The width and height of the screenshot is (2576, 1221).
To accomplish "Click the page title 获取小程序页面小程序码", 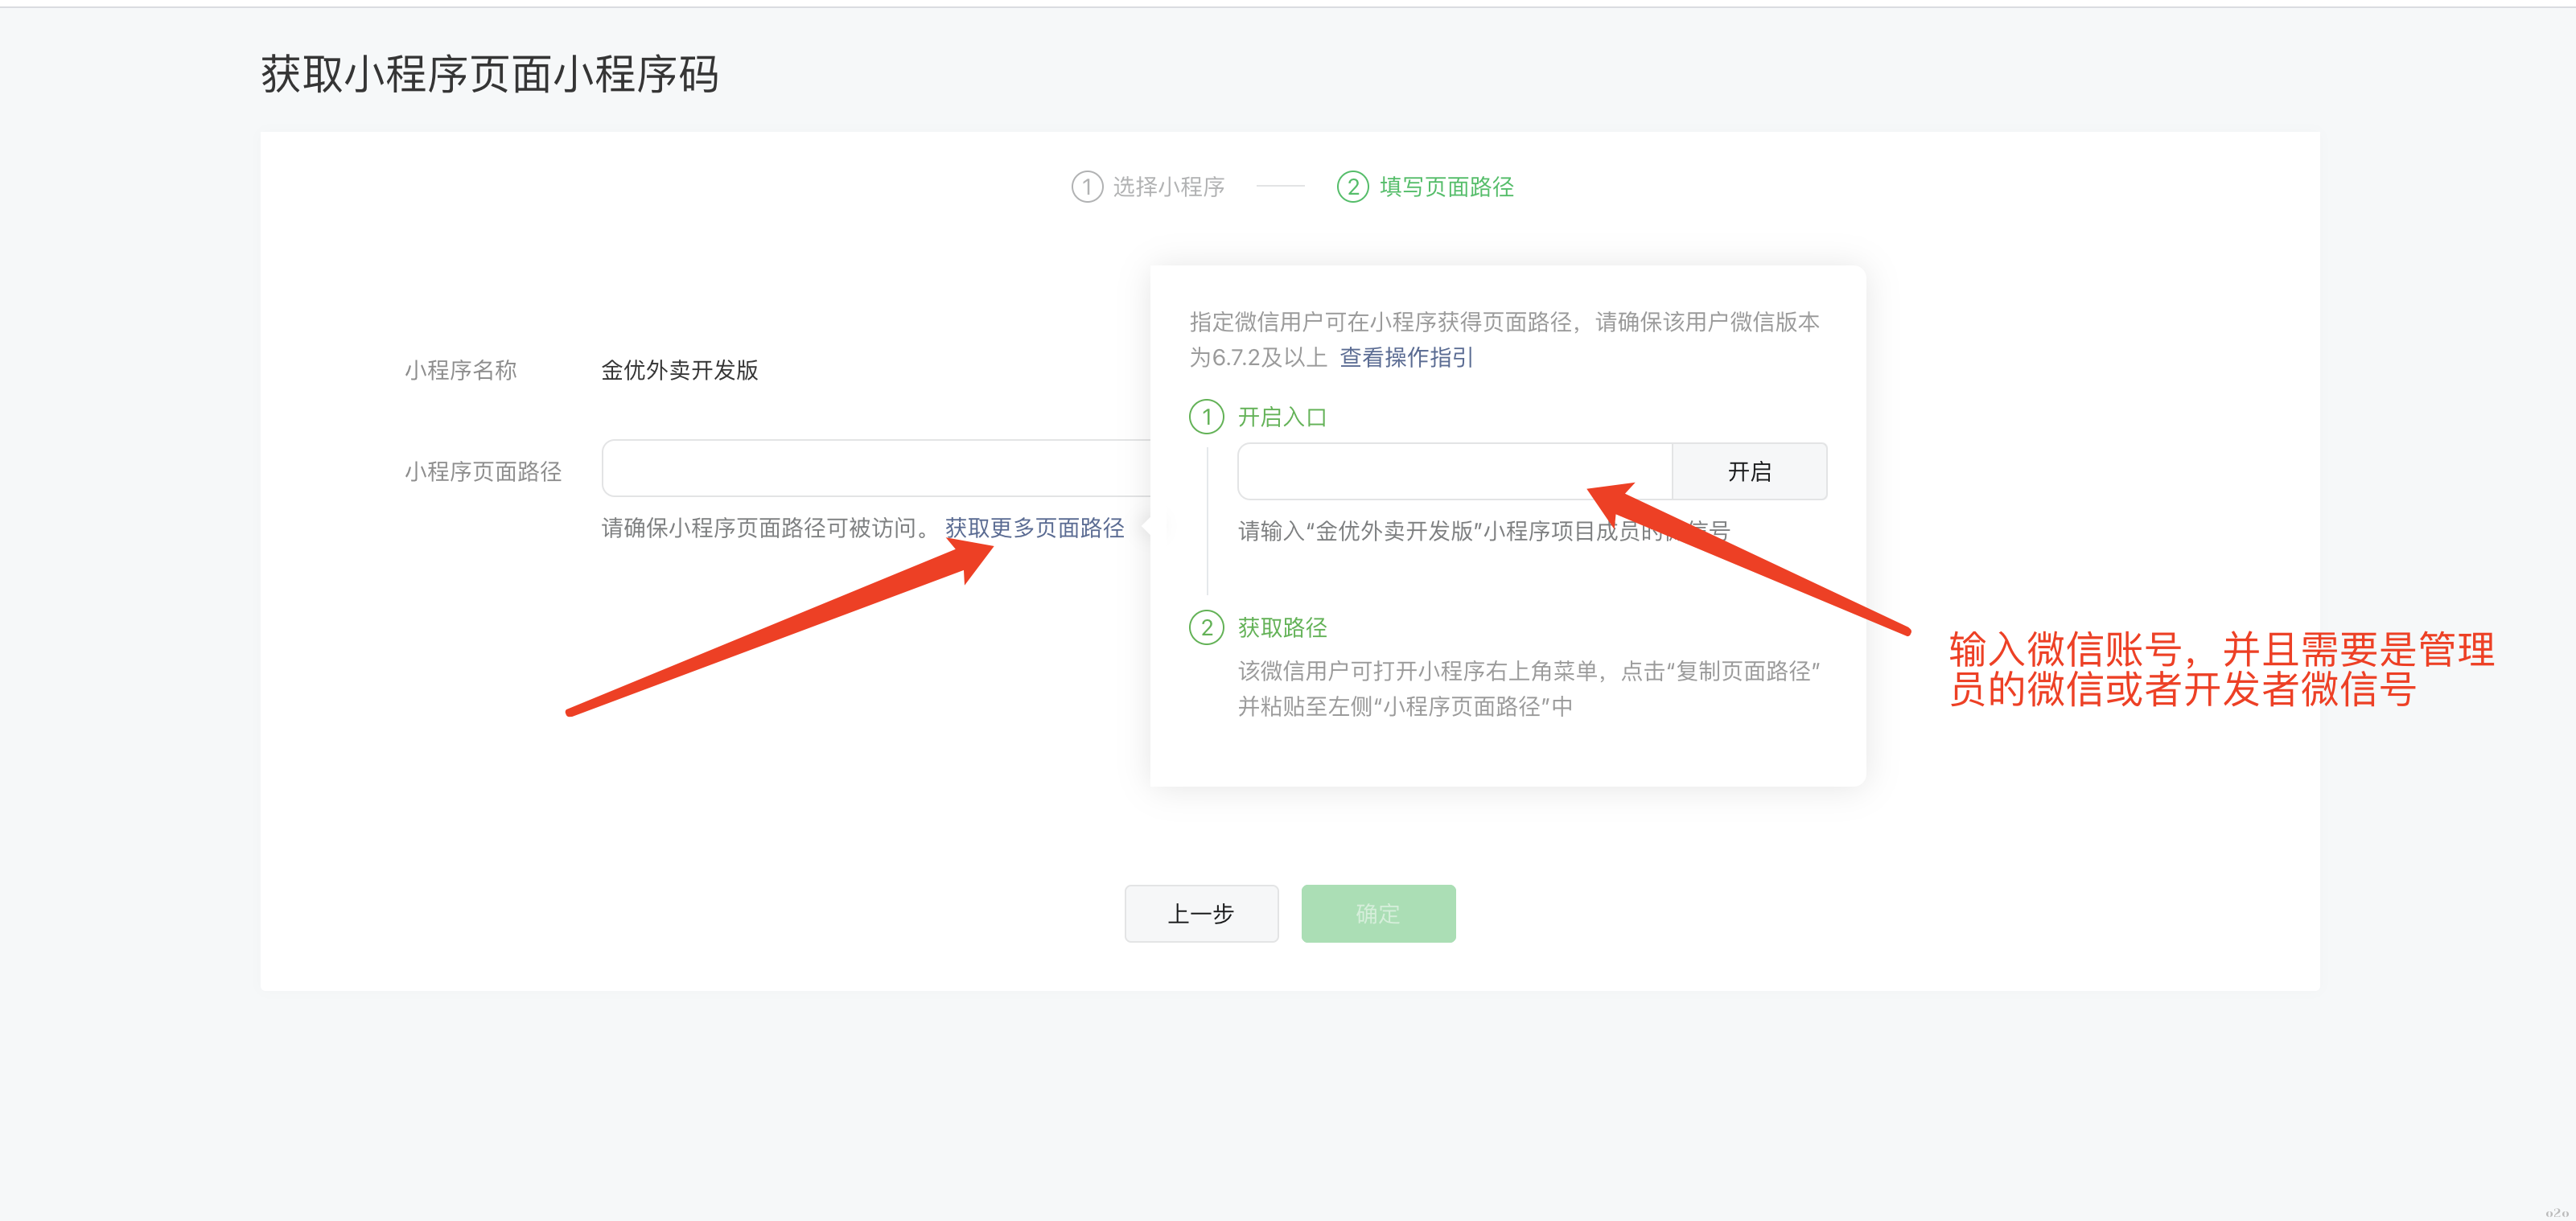I will [x=489, y=75].
